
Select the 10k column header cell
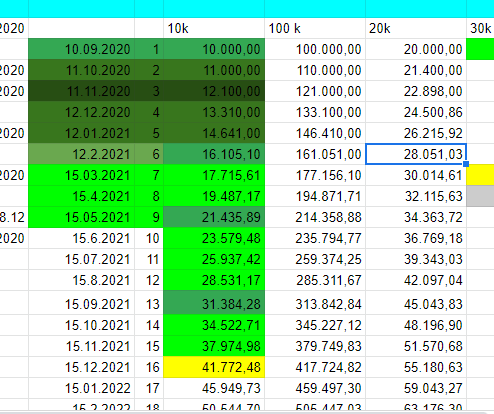tap(214, 28)
